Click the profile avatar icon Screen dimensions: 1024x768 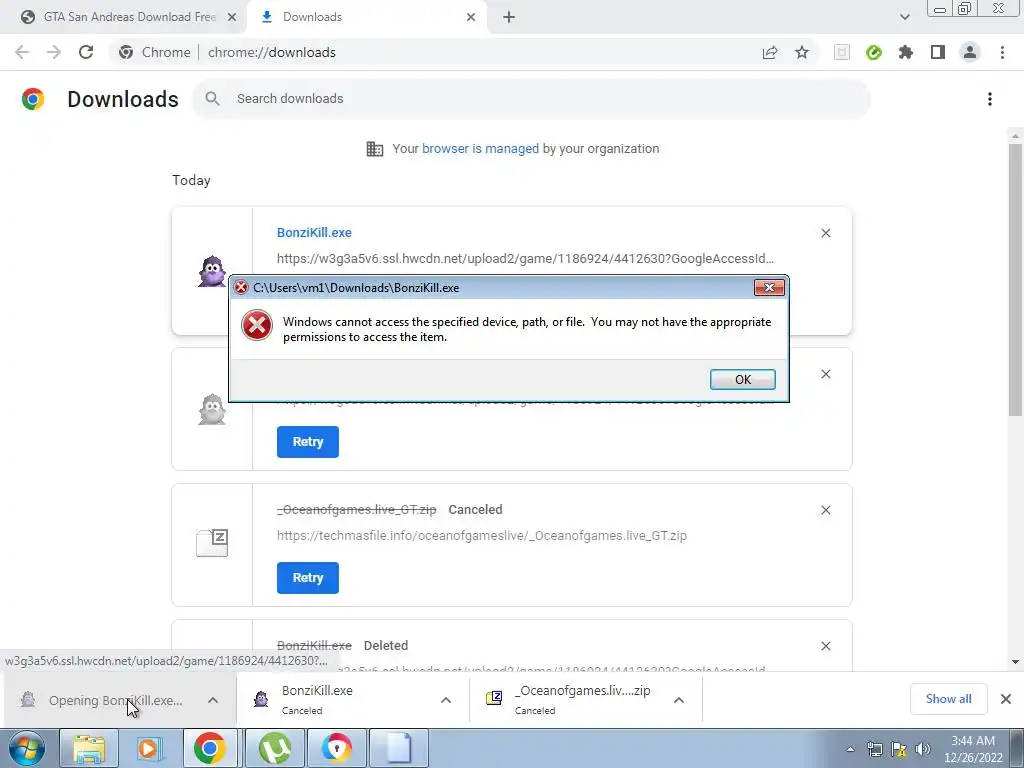pos(970,52)
